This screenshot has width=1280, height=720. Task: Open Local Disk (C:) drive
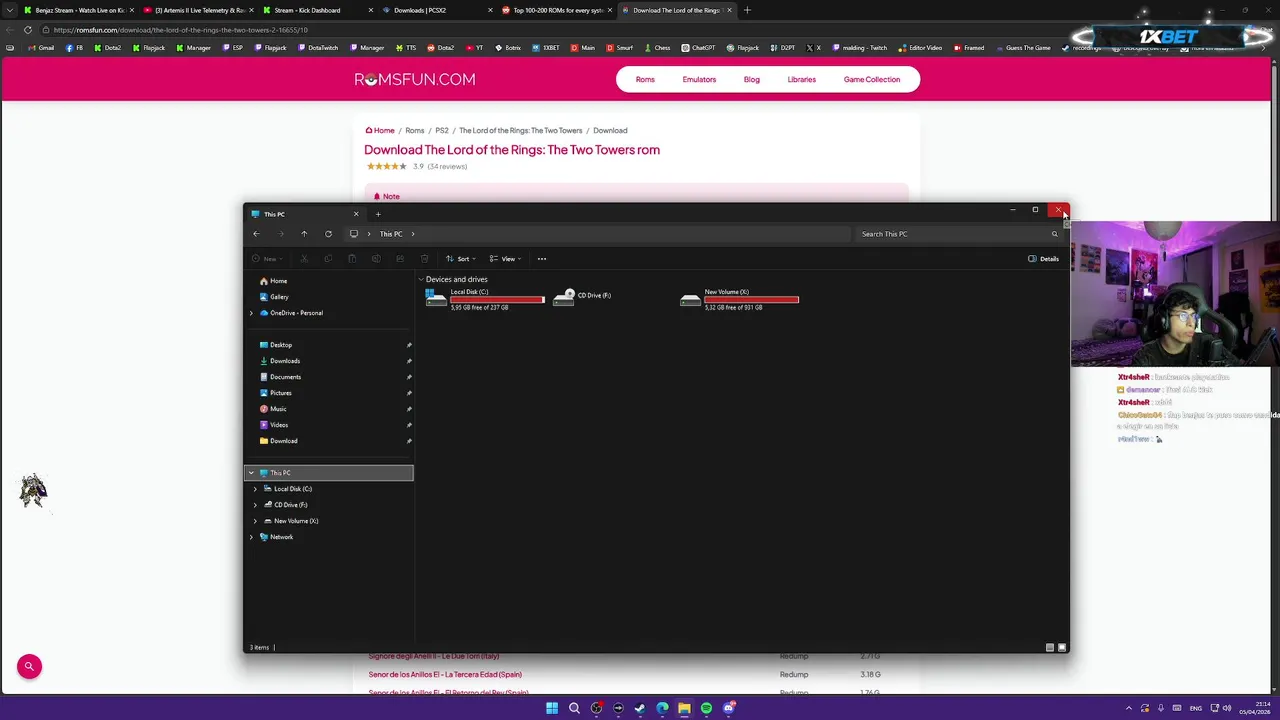[485, 299]
